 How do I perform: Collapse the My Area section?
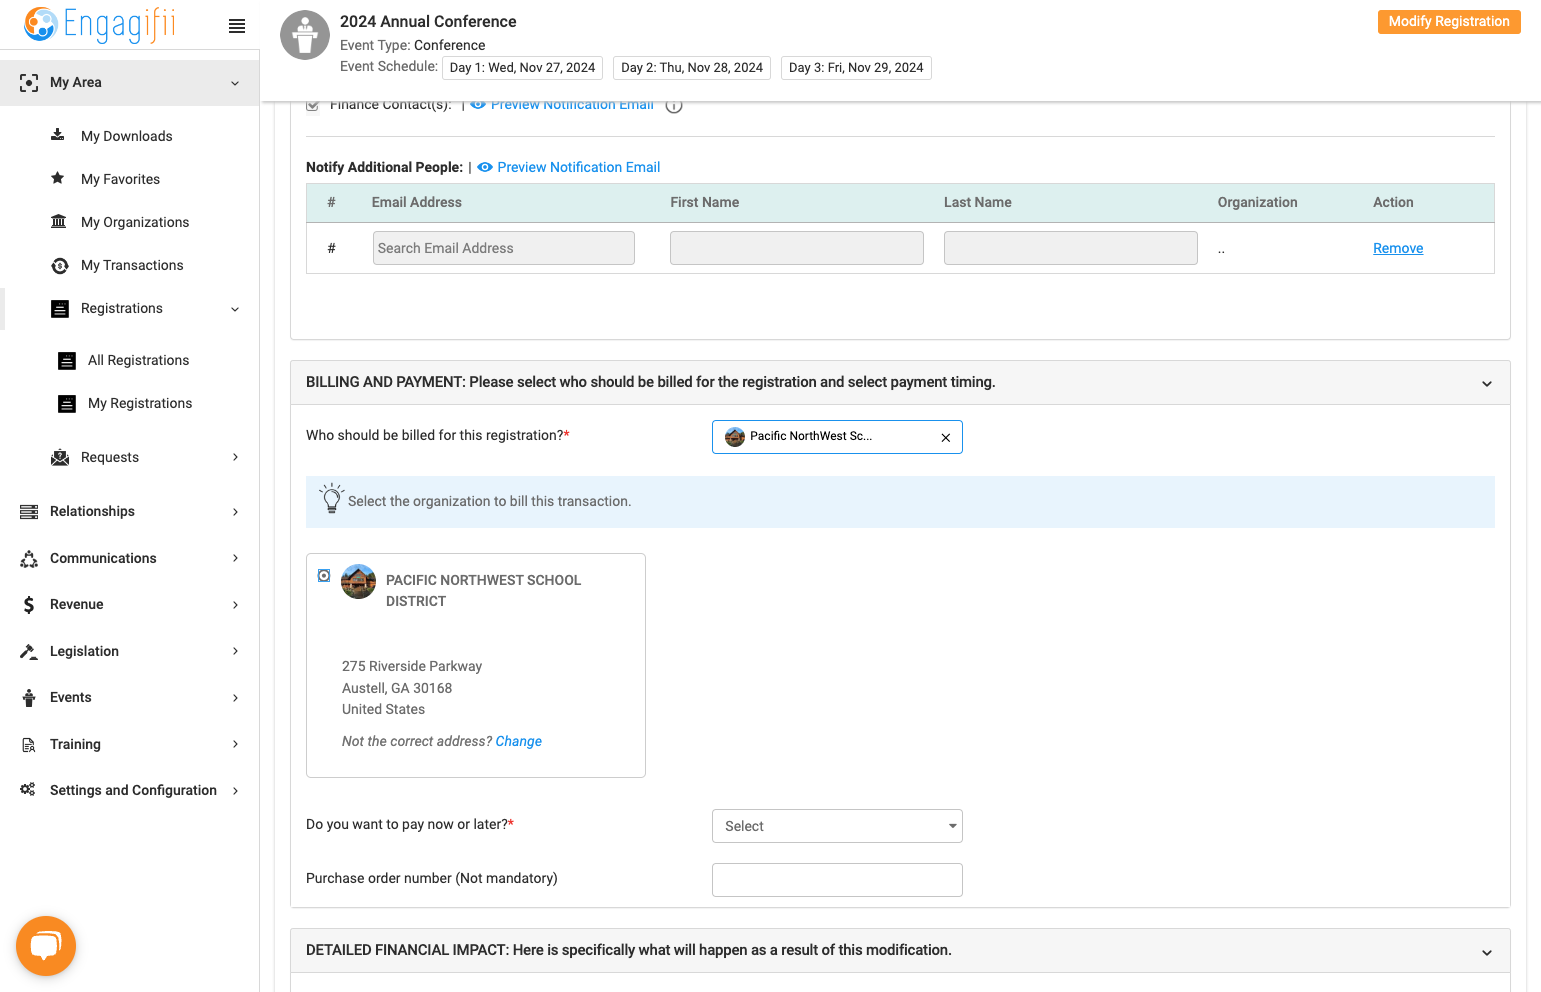(235, 83)
